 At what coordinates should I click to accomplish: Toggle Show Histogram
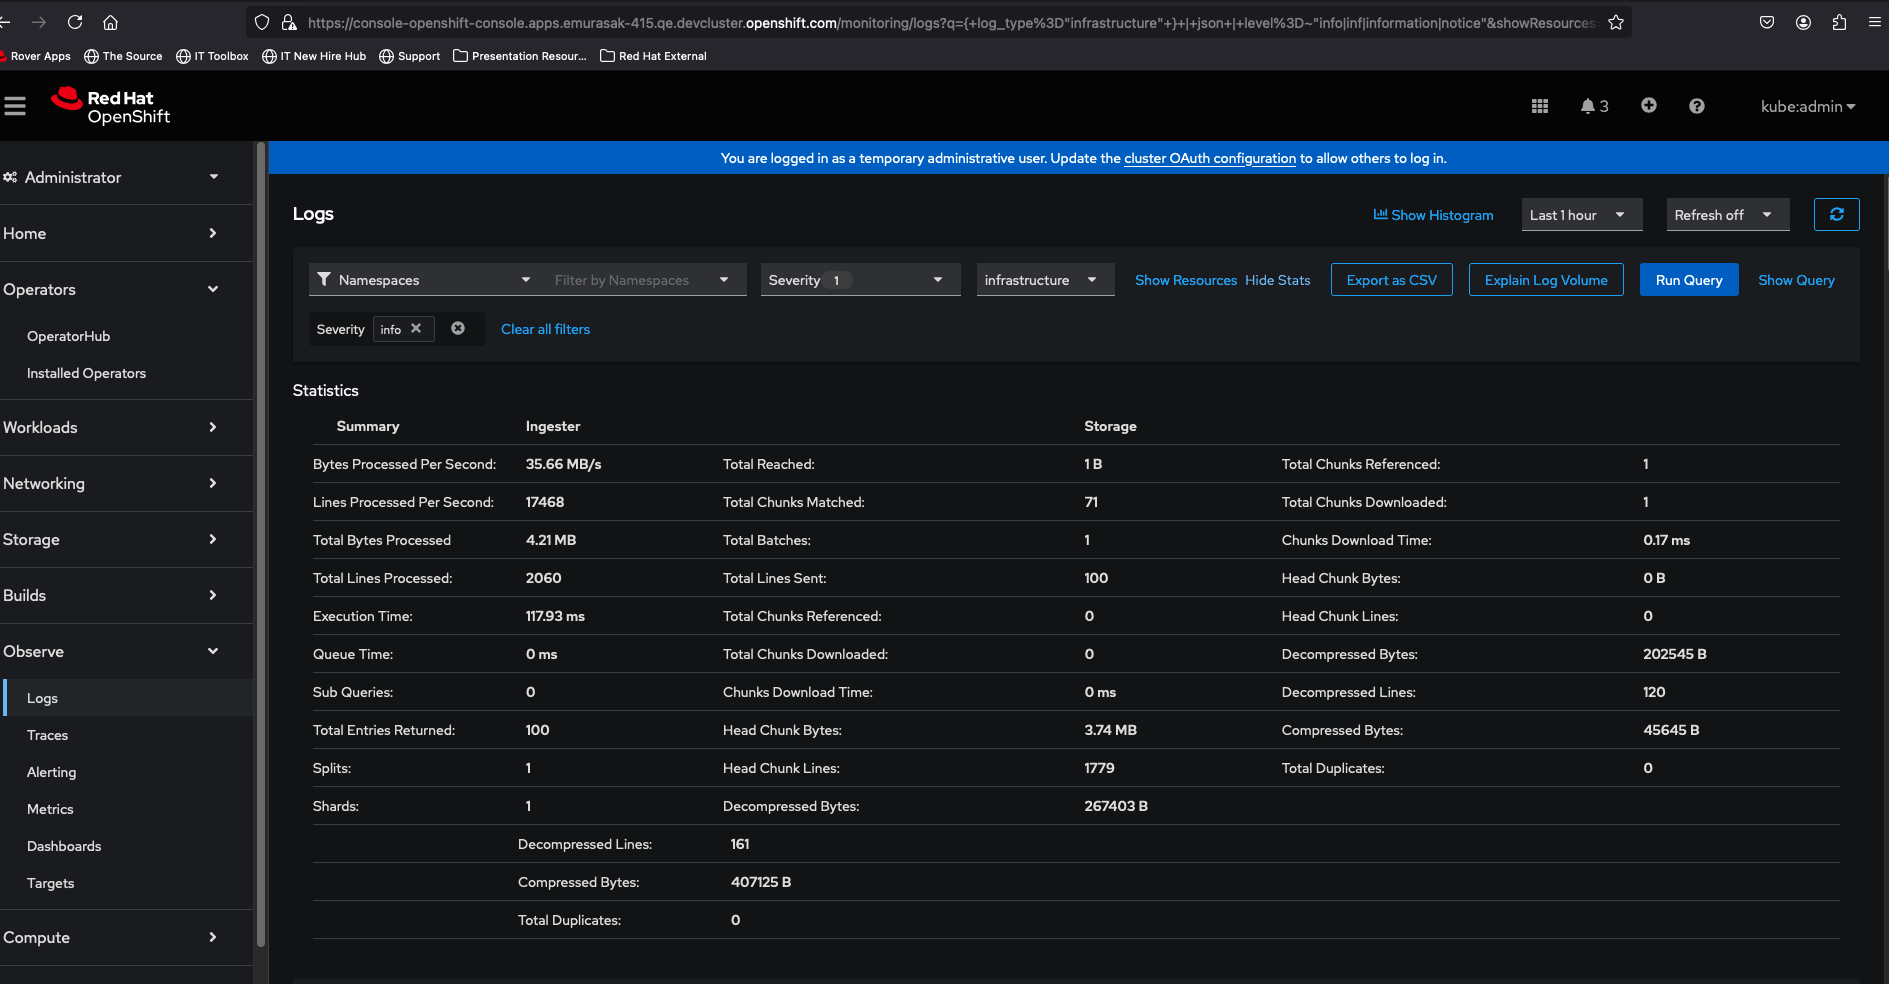click(1433, 215)
